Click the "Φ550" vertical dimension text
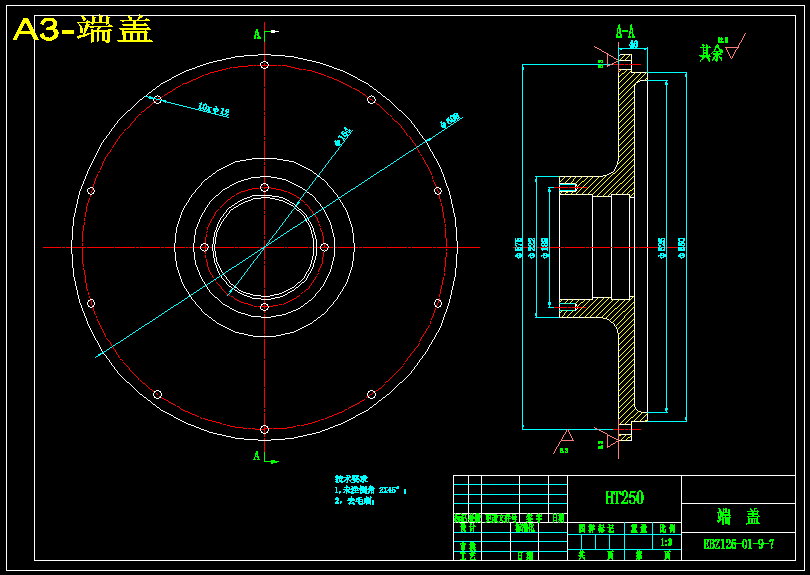Image resolution: width=810 pixels, height=575 pixels. (x=681, y=248)
